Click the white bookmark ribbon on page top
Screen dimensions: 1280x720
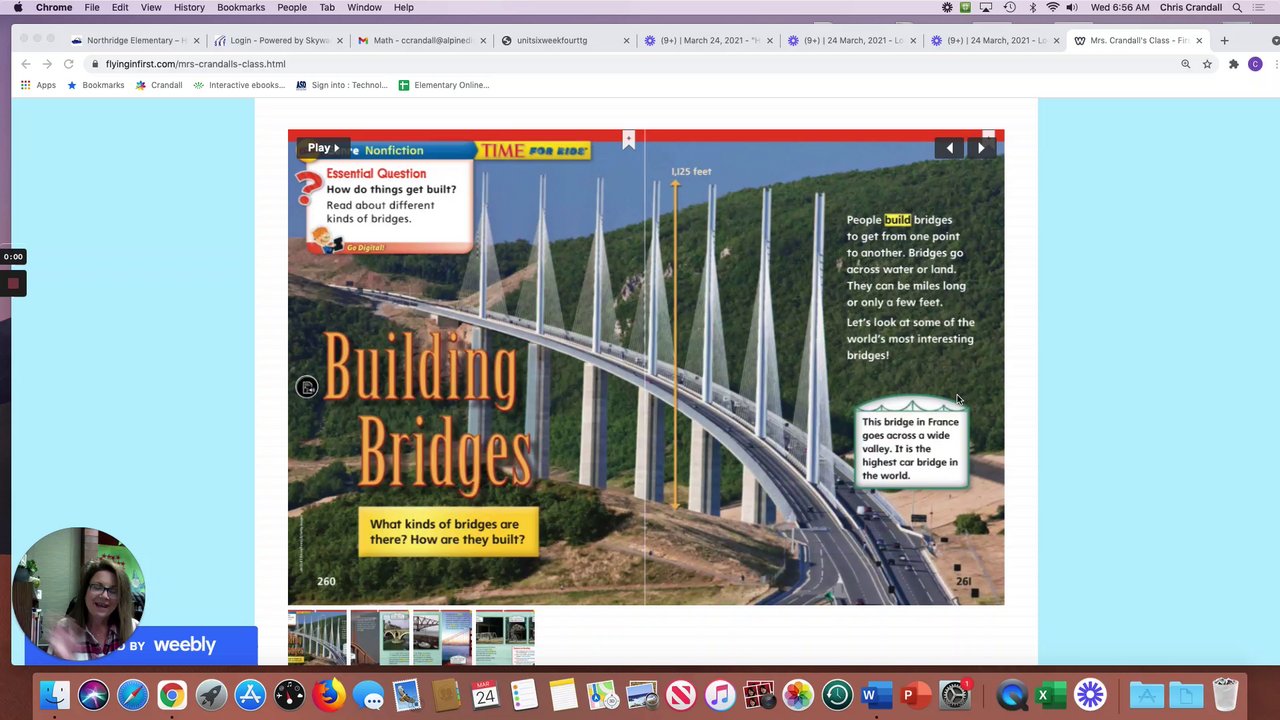click(629, 140)
